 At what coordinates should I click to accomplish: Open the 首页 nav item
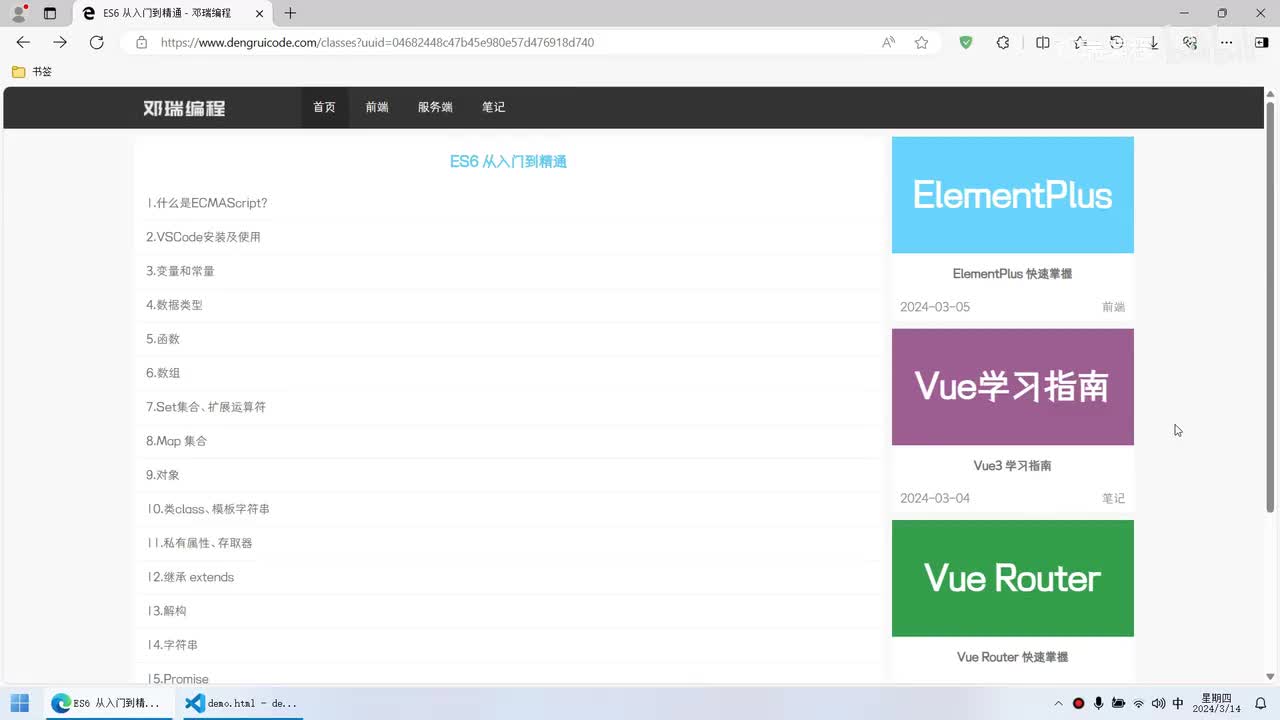point(324,107)
